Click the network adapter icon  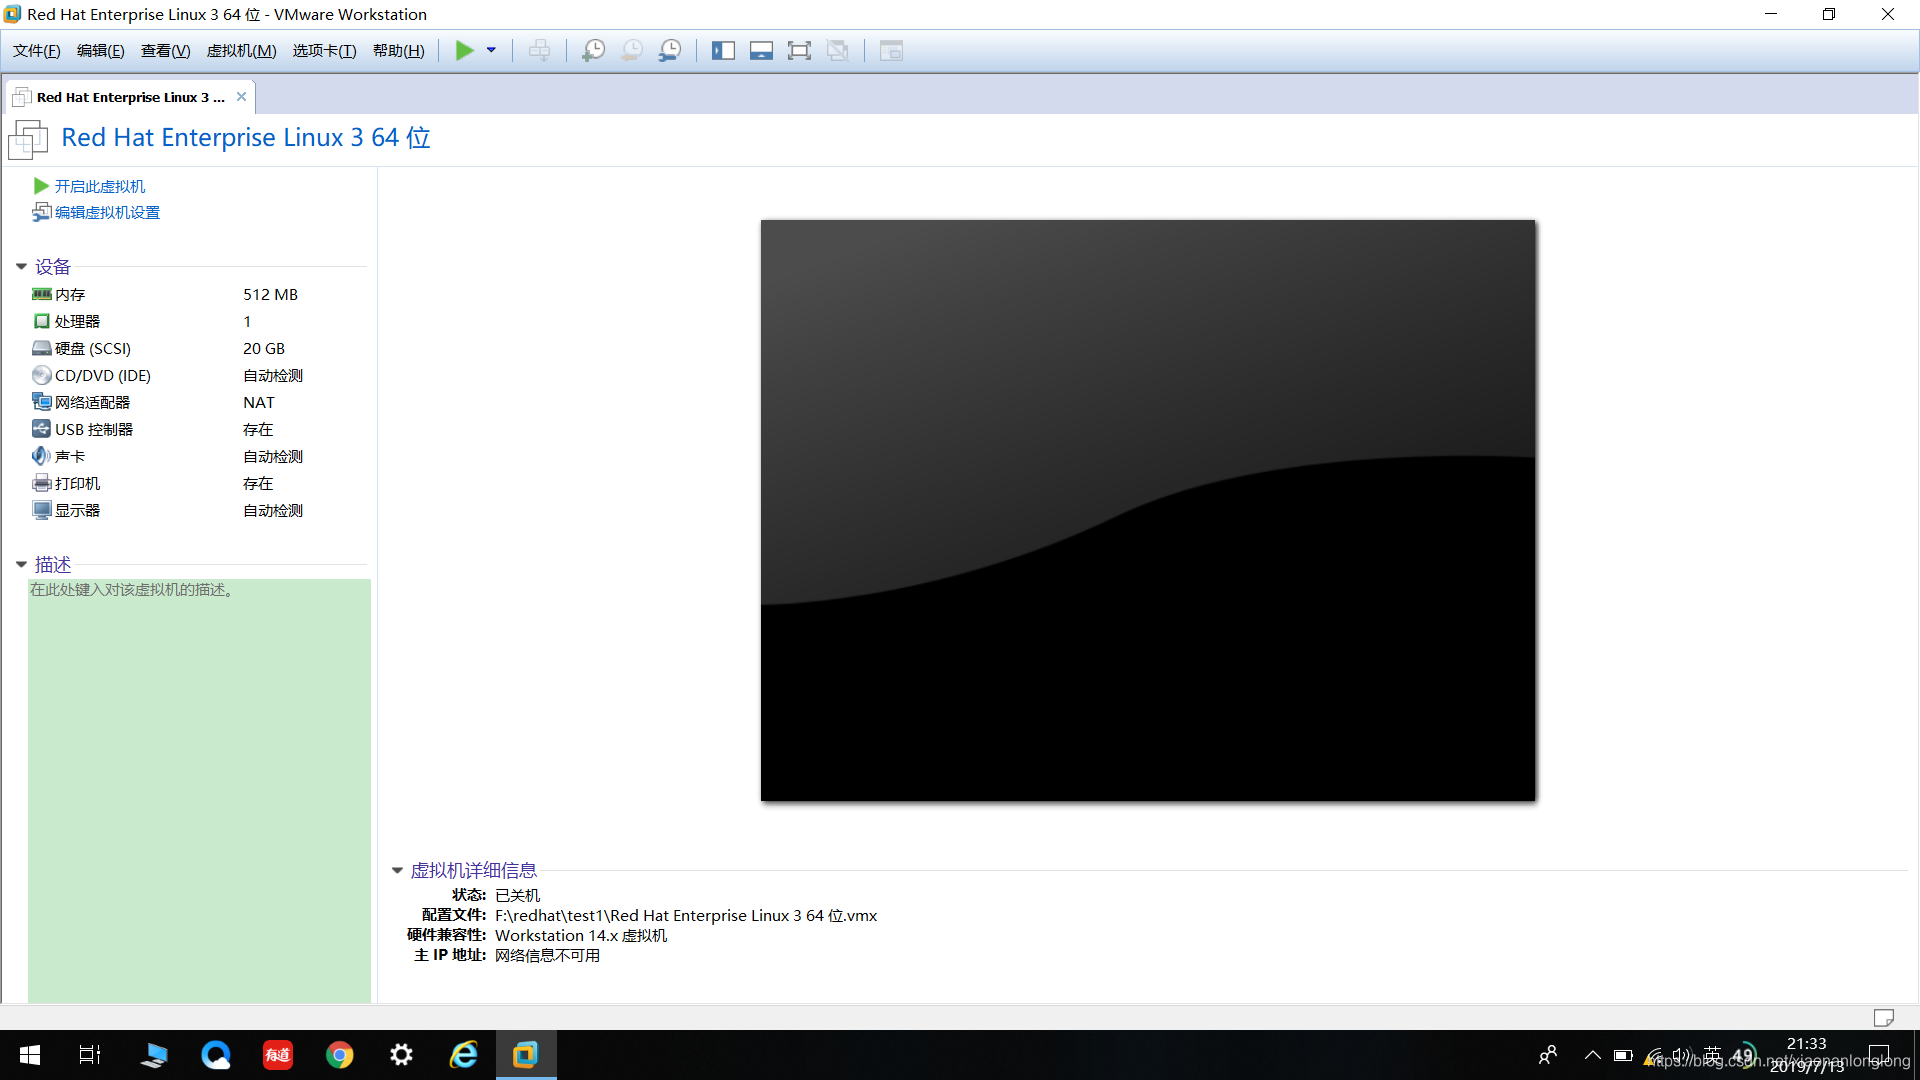41,402
